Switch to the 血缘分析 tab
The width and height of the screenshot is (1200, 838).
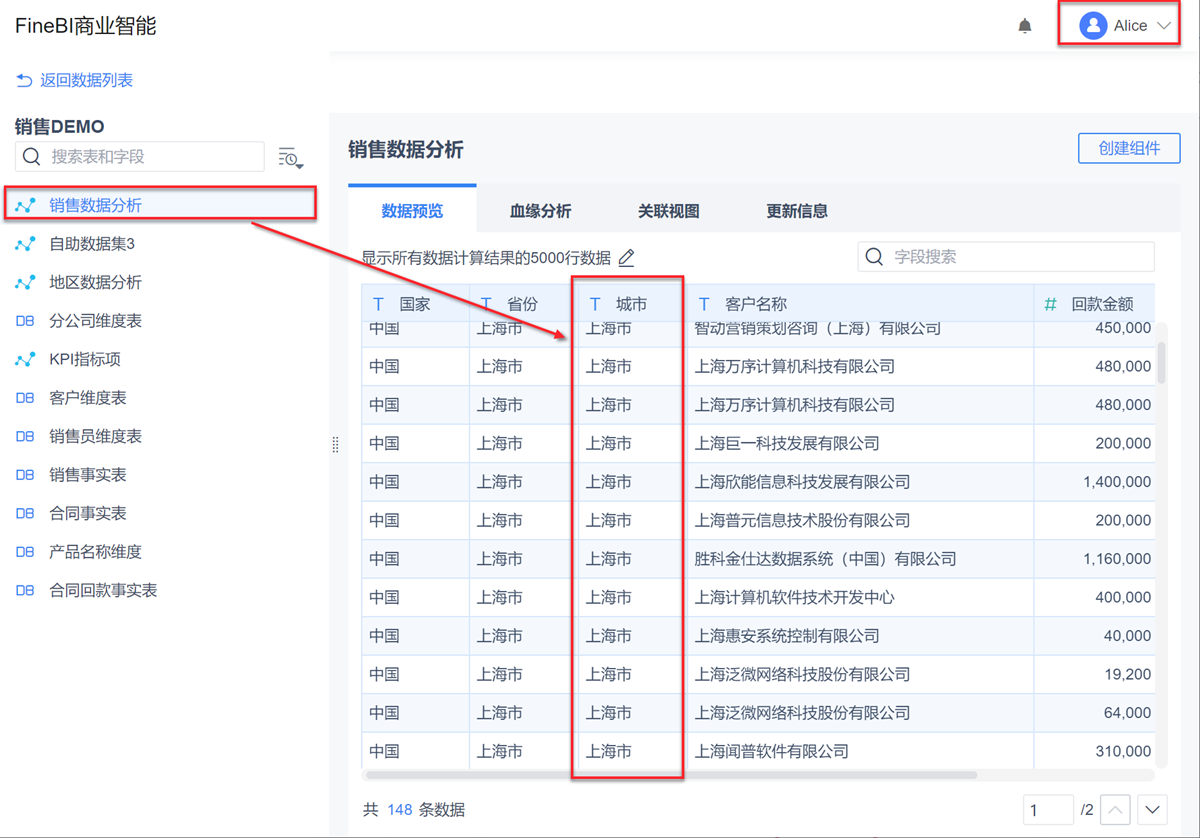pyautogui.click(x=541, y=211)
